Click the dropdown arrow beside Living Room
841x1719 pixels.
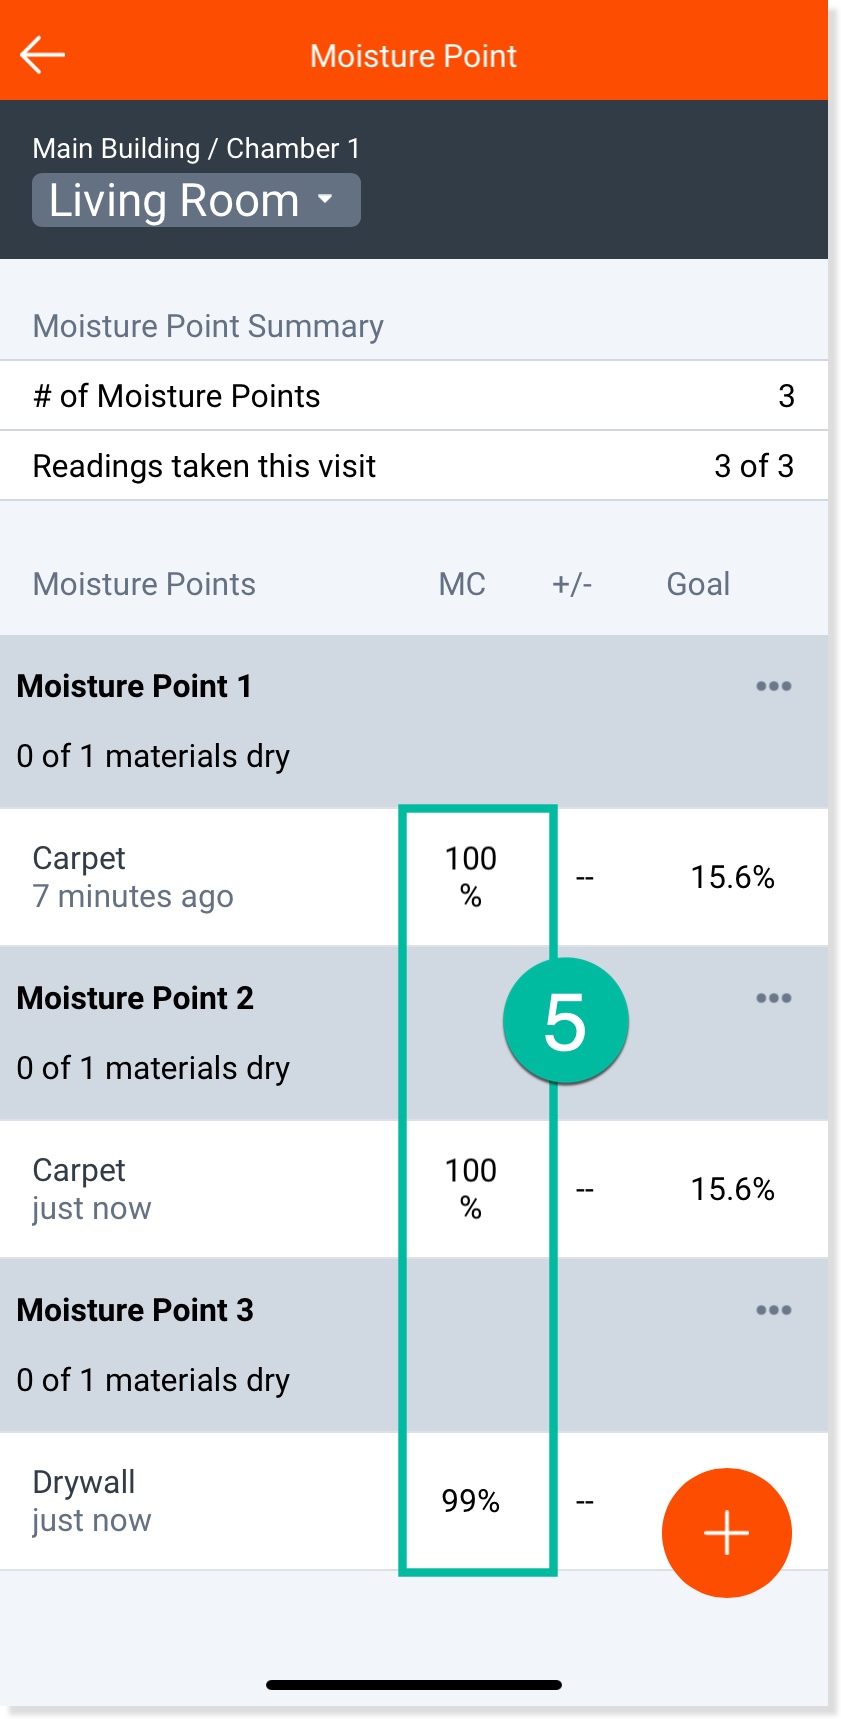coord(325,199)
